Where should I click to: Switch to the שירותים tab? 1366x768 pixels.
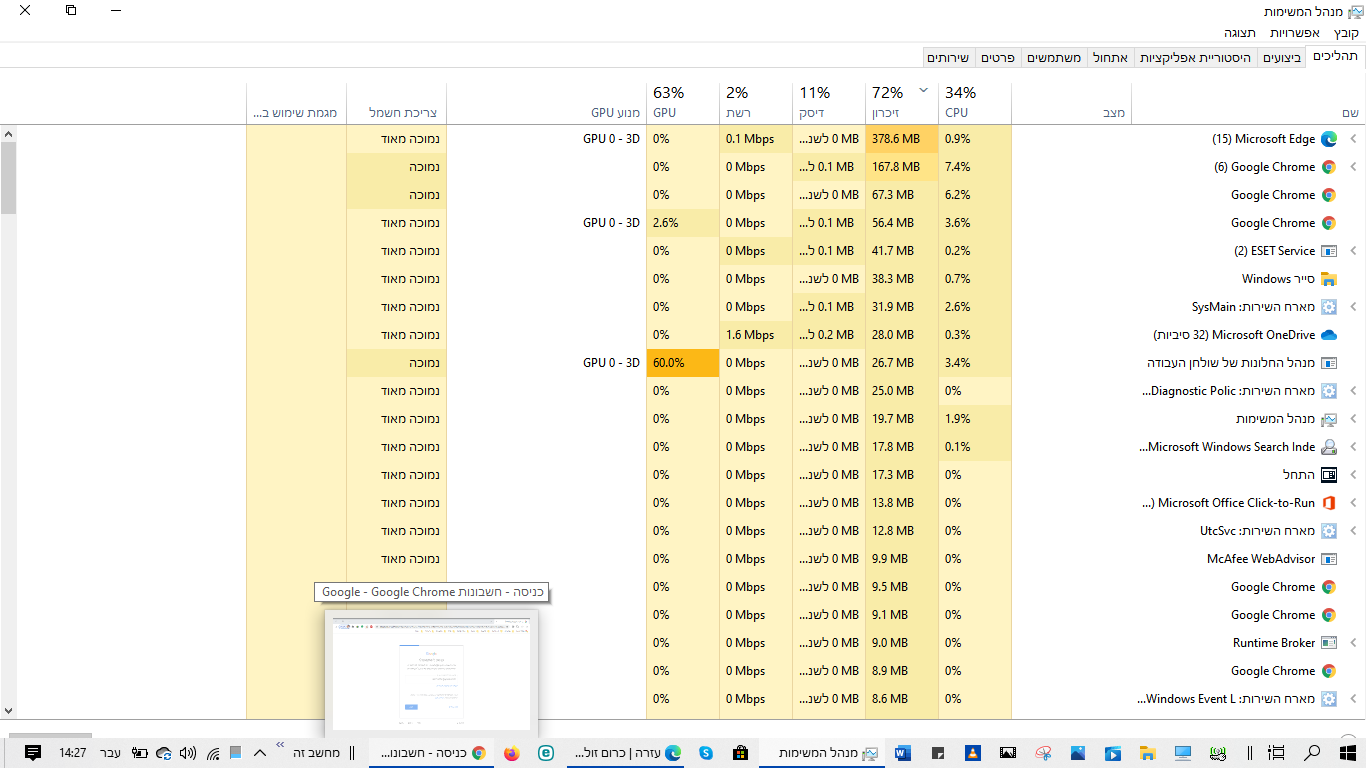coord(947,58)
